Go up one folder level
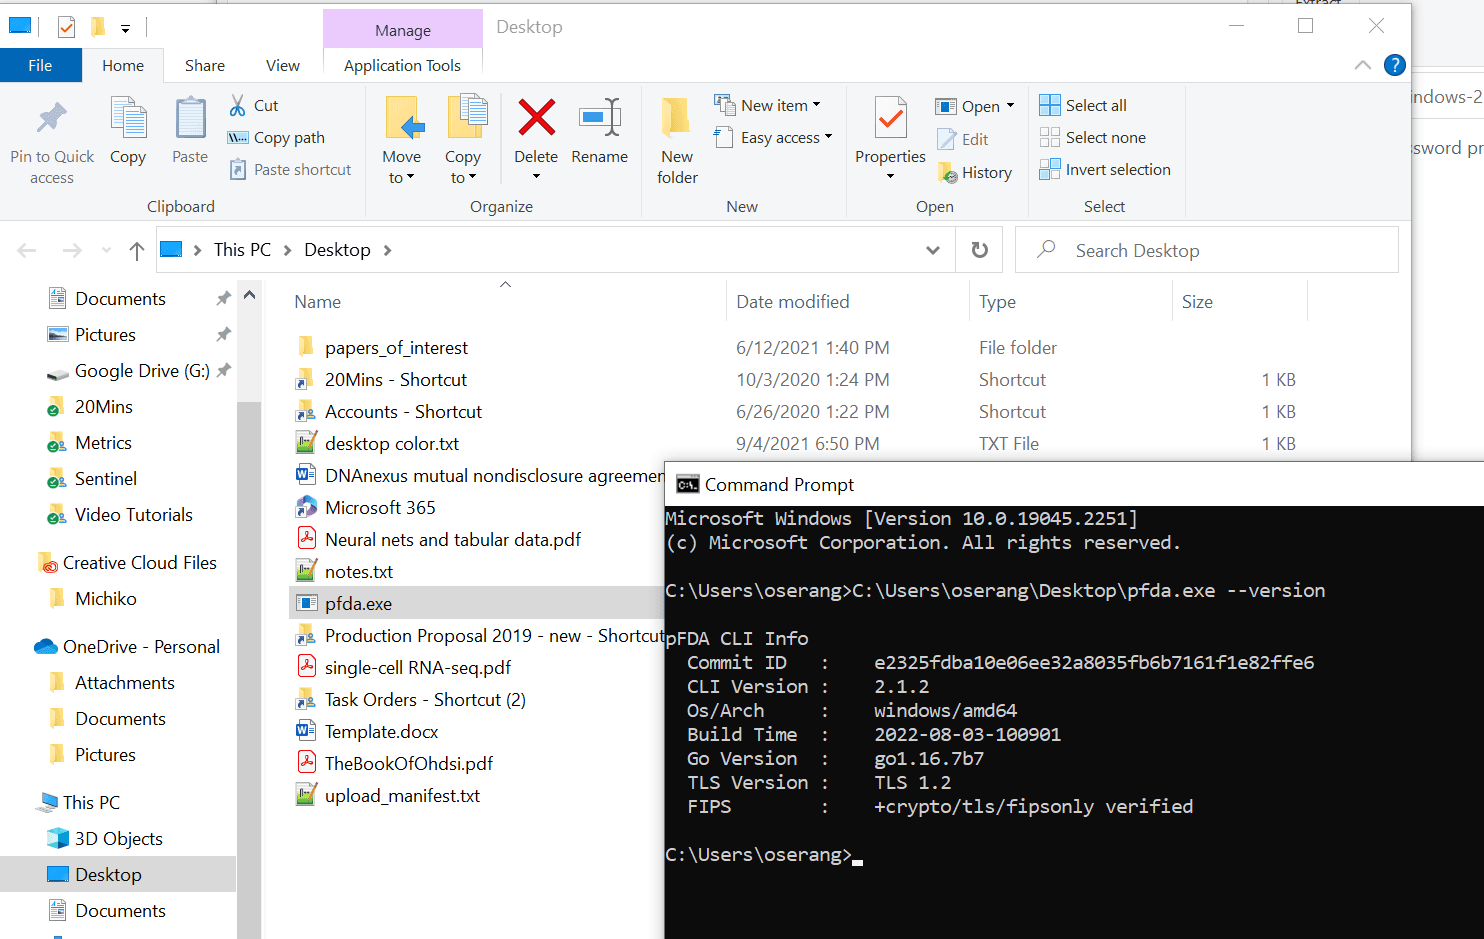This screenshot has width=1484, height=939. (137, 250)
